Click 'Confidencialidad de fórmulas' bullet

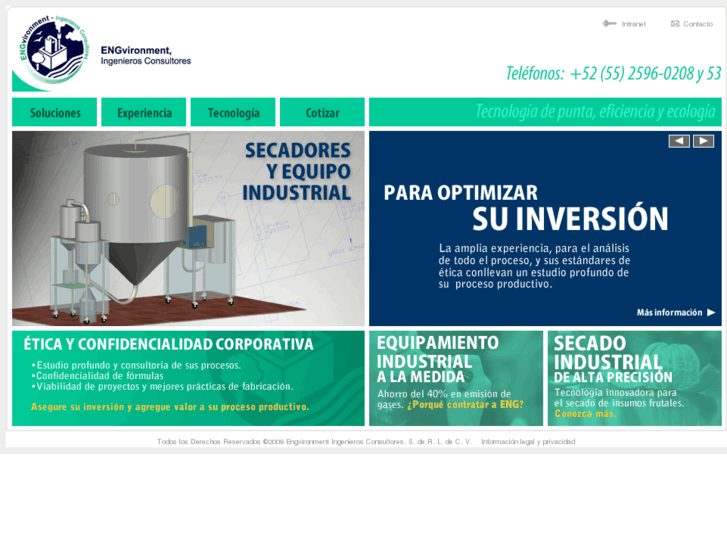tap(97, 376)
